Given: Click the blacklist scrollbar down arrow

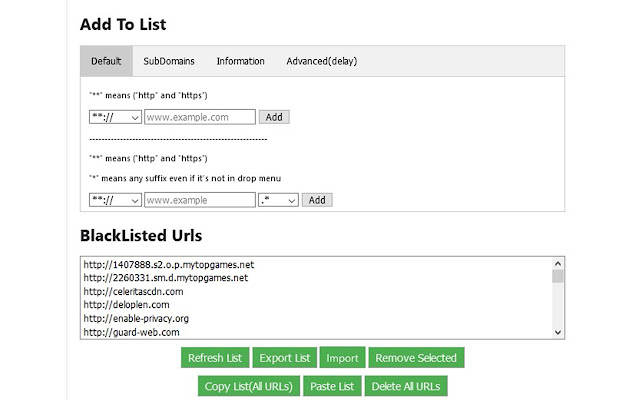Looking at the screenshot, I should coord(558,333).
